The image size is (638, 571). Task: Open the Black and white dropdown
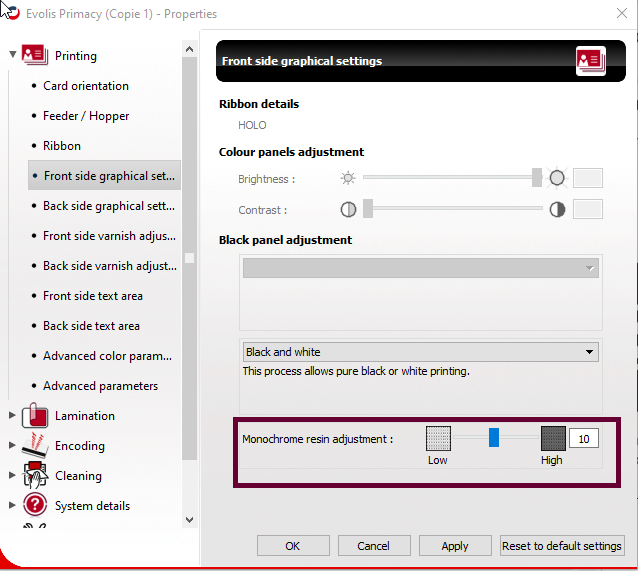421,352
